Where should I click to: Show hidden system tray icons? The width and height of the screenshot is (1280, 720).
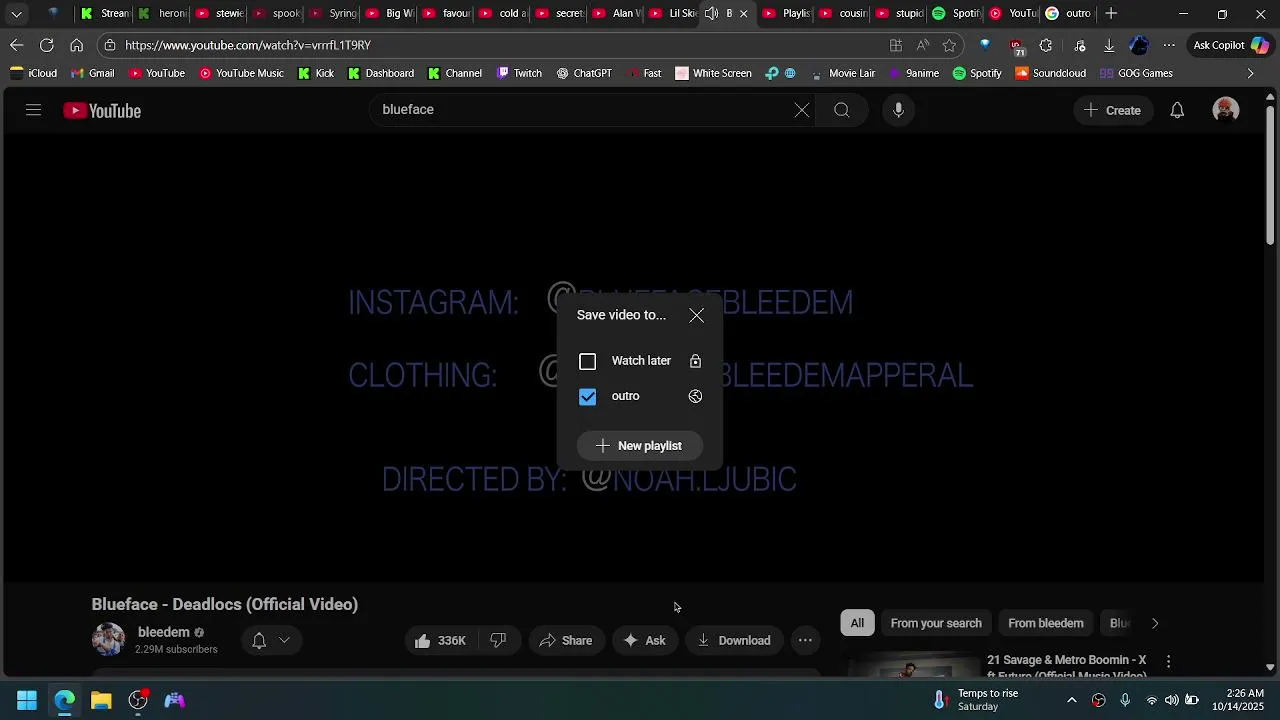[x=1072, y=700]
